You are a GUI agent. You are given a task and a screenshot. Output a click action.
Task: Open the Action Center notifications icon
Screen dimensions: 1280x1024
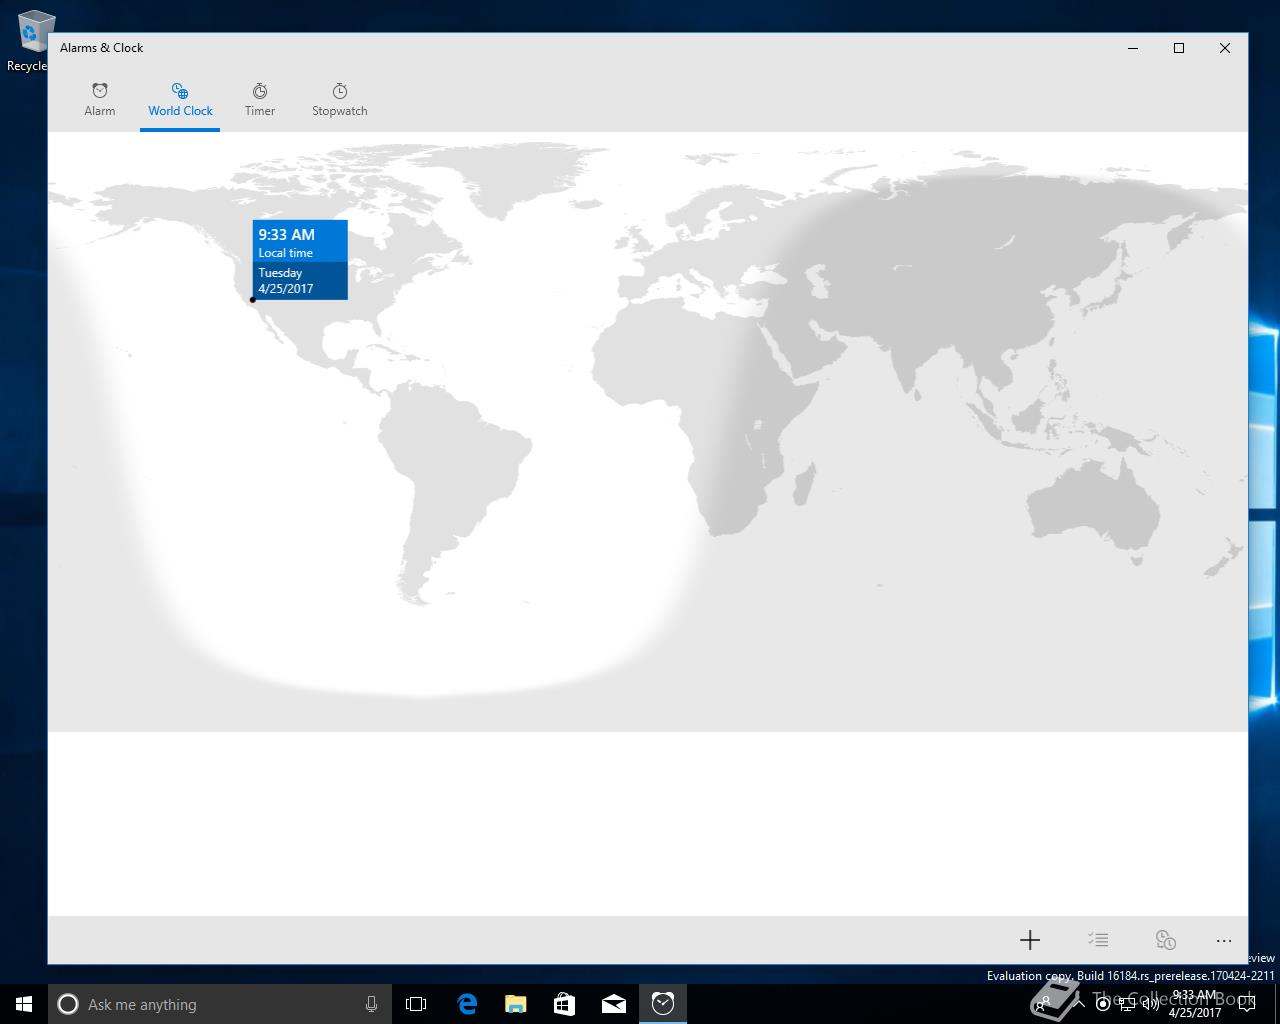(x=1246, y=1004)
